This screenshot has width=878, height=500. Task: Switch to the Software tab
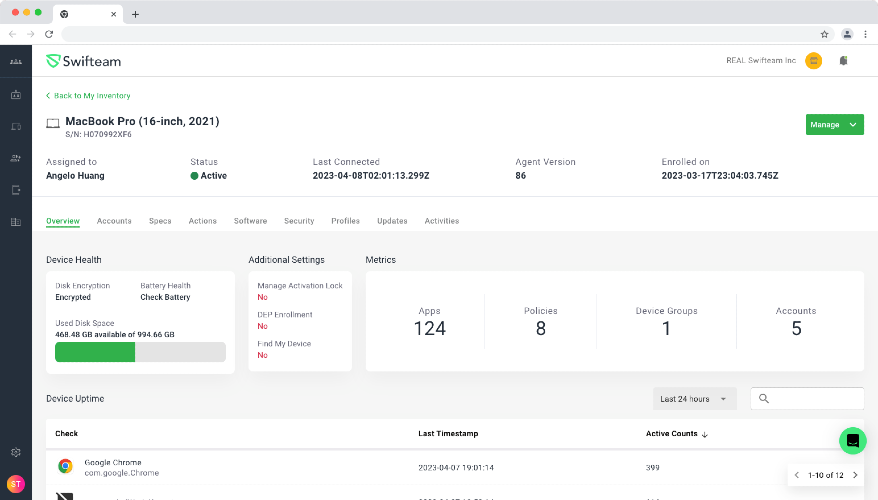[250, 221]
